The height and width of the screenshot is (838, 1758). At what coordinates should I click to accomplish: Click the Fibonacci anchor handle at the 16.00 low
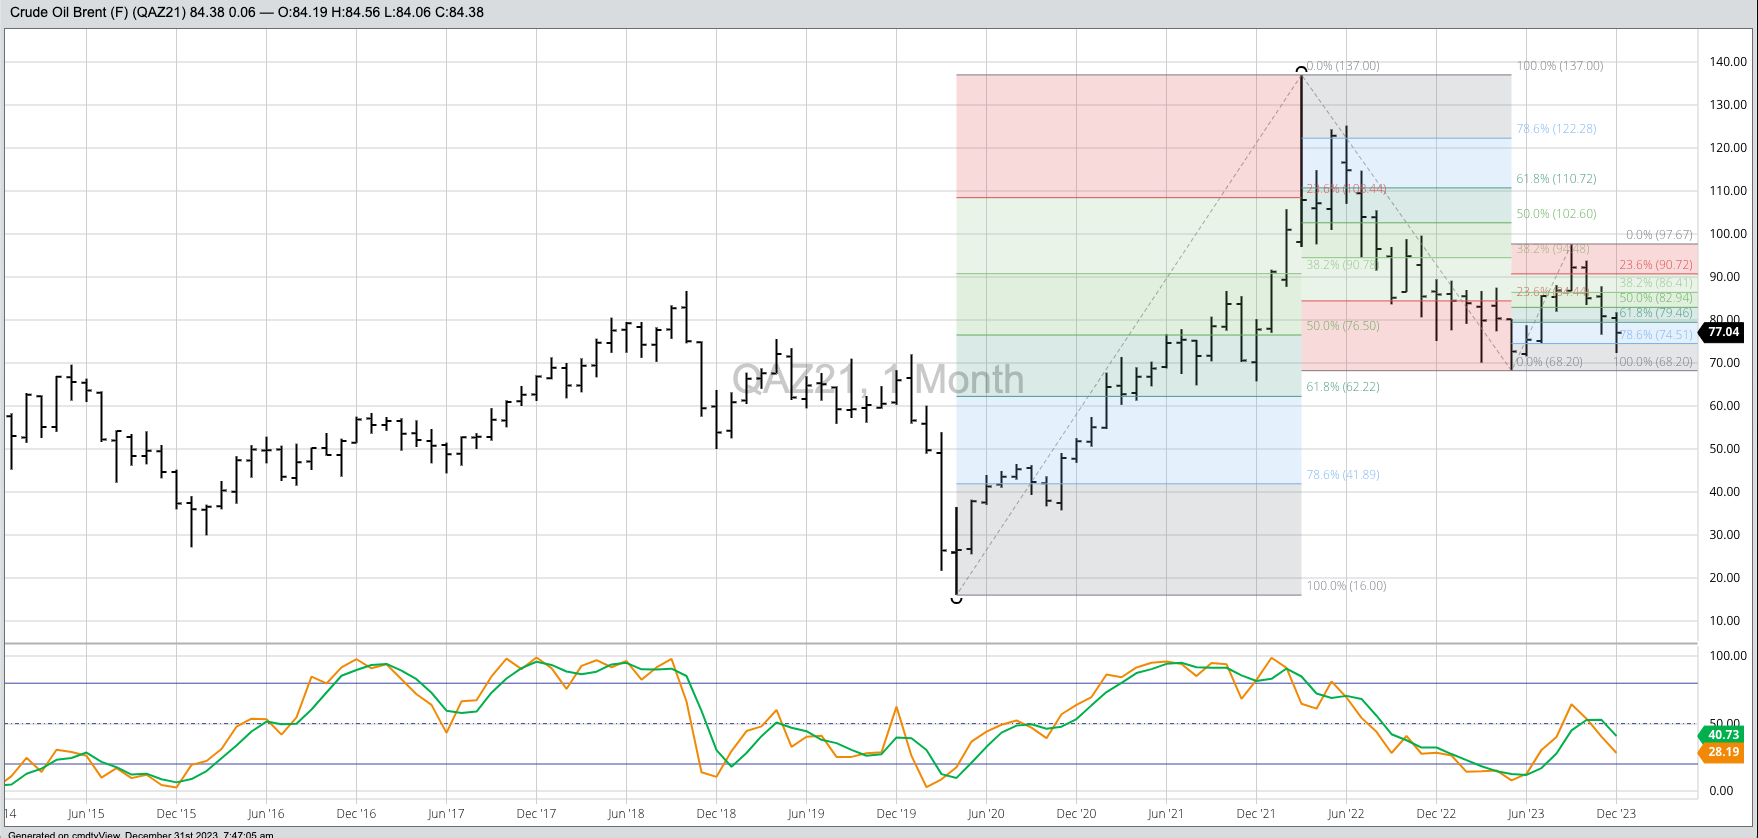pos(956,598)
